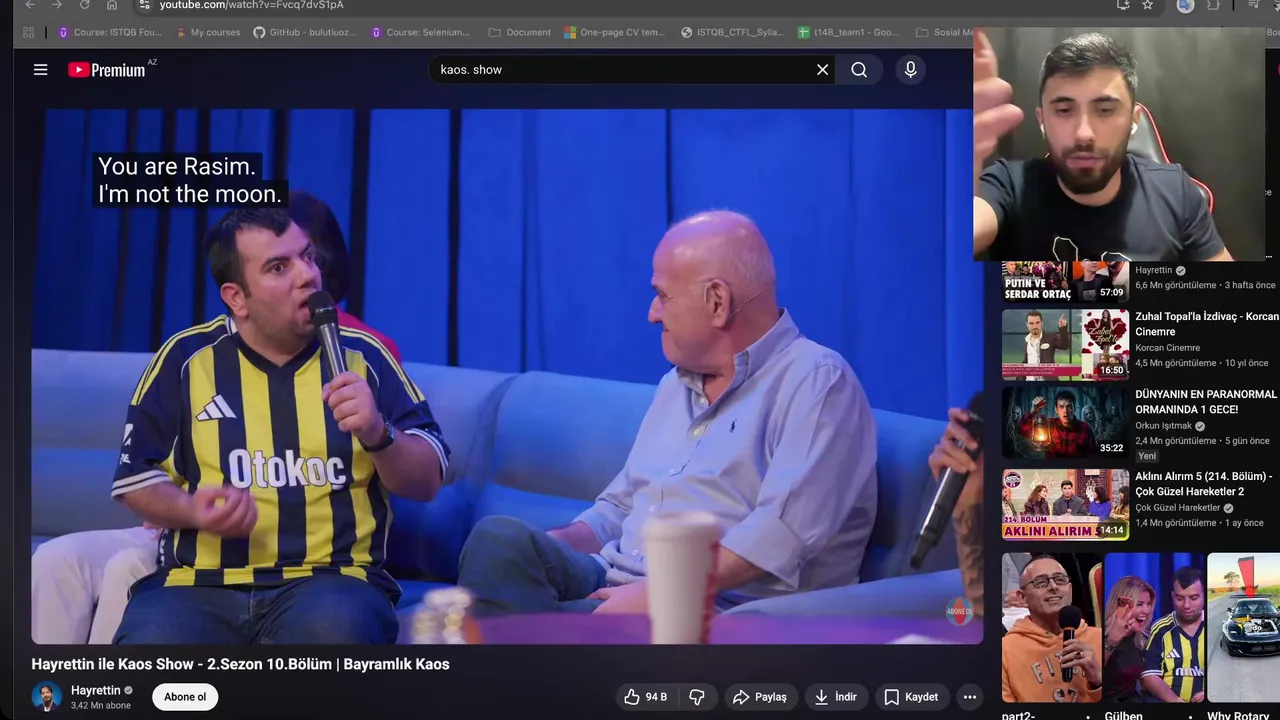Open the more actions three-dot menu
This screenshot has height=720, width=1280.
[x=969, y=697]
